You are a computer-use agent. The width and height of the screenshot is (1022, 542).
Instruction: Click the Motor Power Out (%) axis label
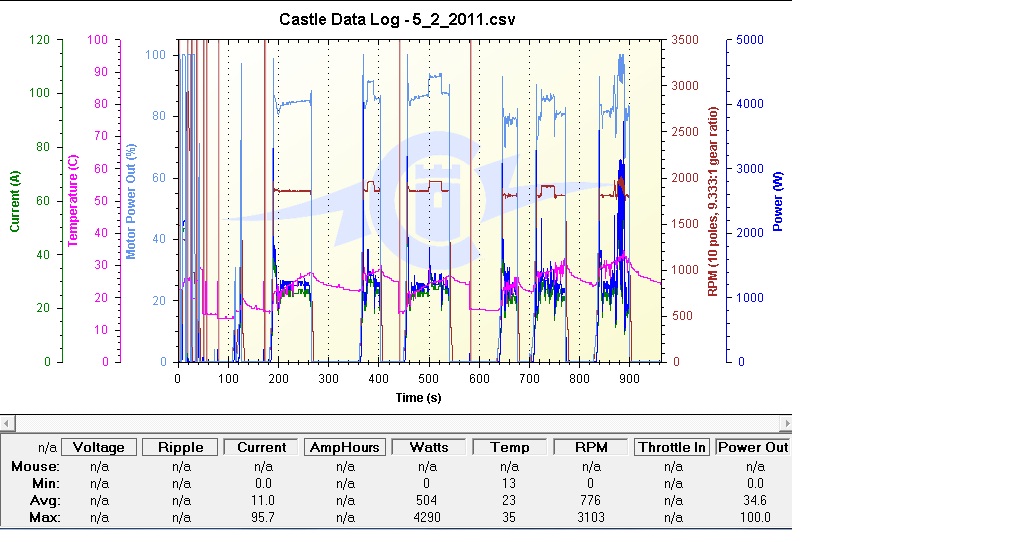[131, 201]
